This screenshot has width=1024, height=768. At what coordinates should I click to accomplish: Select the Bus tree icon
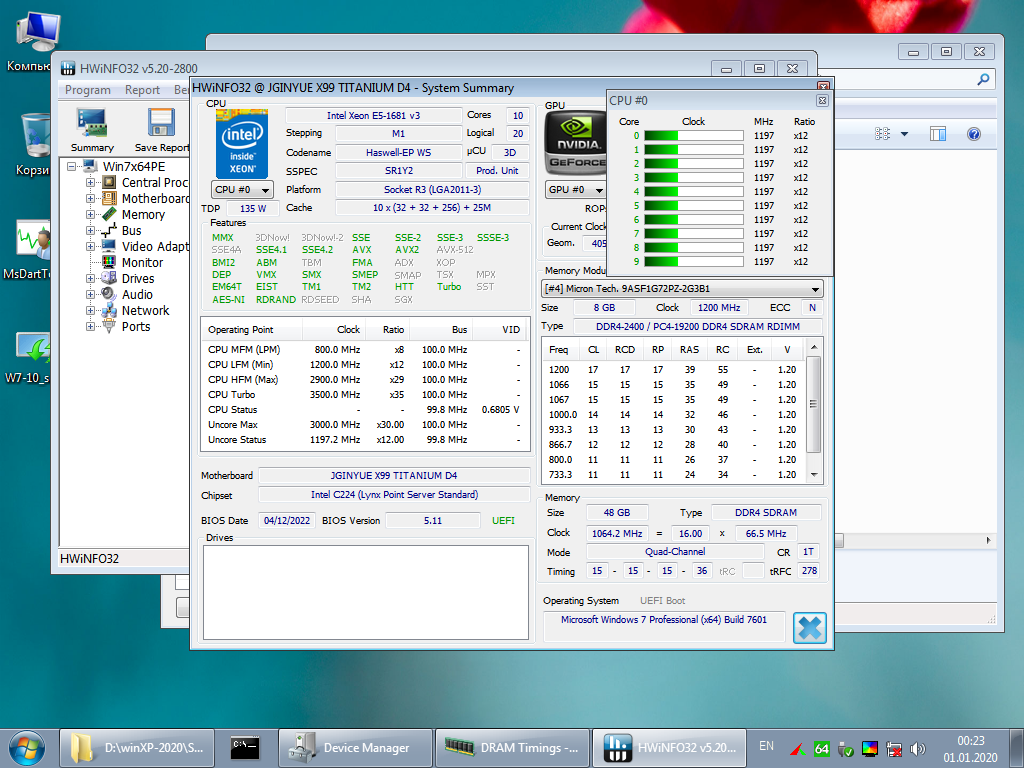tap(109, 231)
